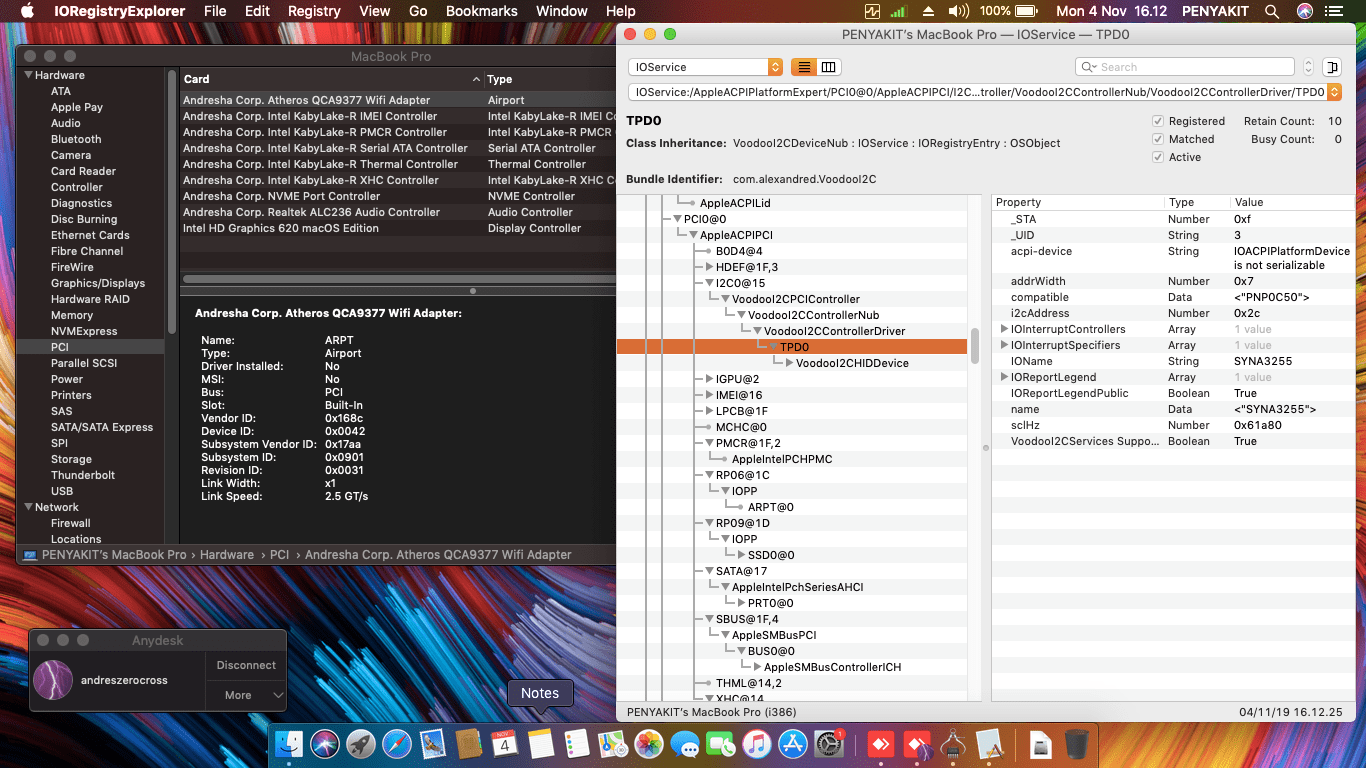
Task: Select the list view layout icon
Action: point(806,66)
